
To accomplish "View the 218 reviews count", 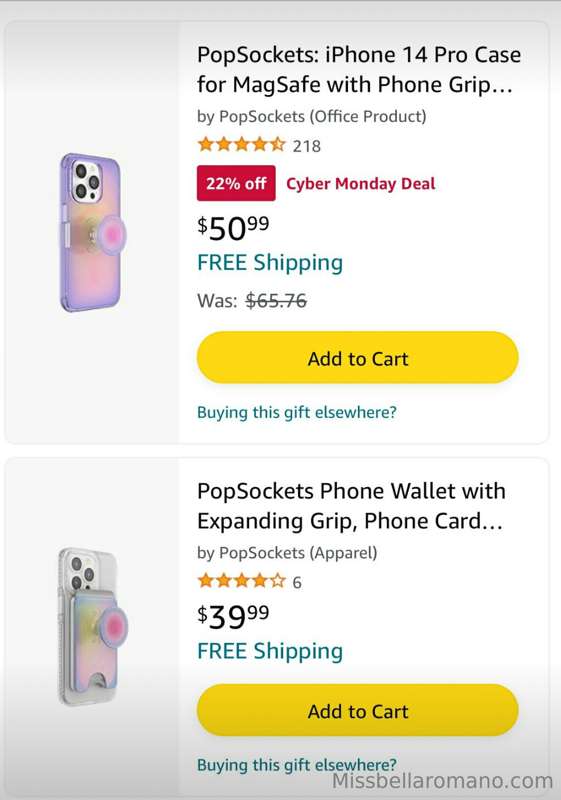I will click(307, 146).
